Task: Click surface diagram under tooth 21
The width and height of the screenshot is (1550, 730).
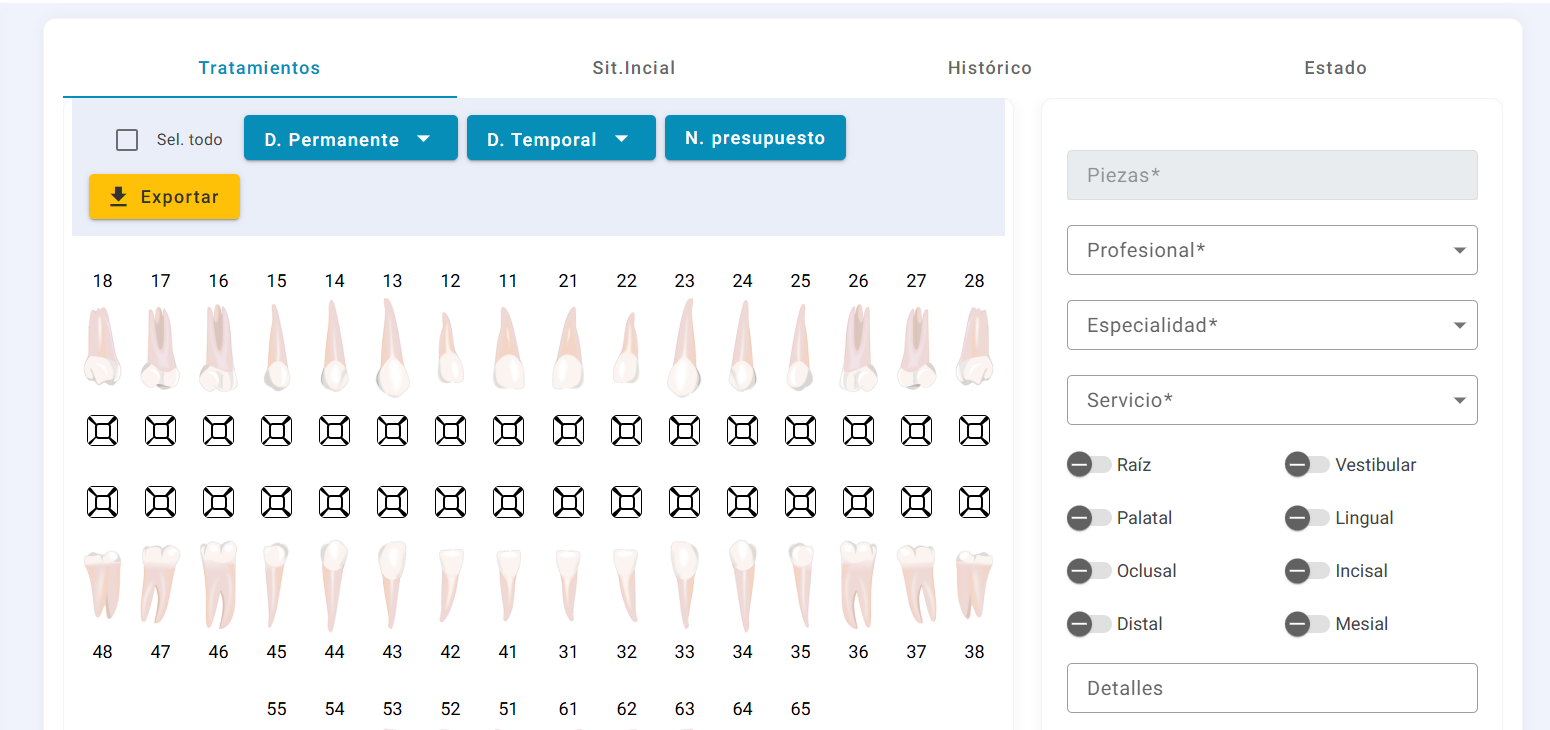Action: (569, 431)
